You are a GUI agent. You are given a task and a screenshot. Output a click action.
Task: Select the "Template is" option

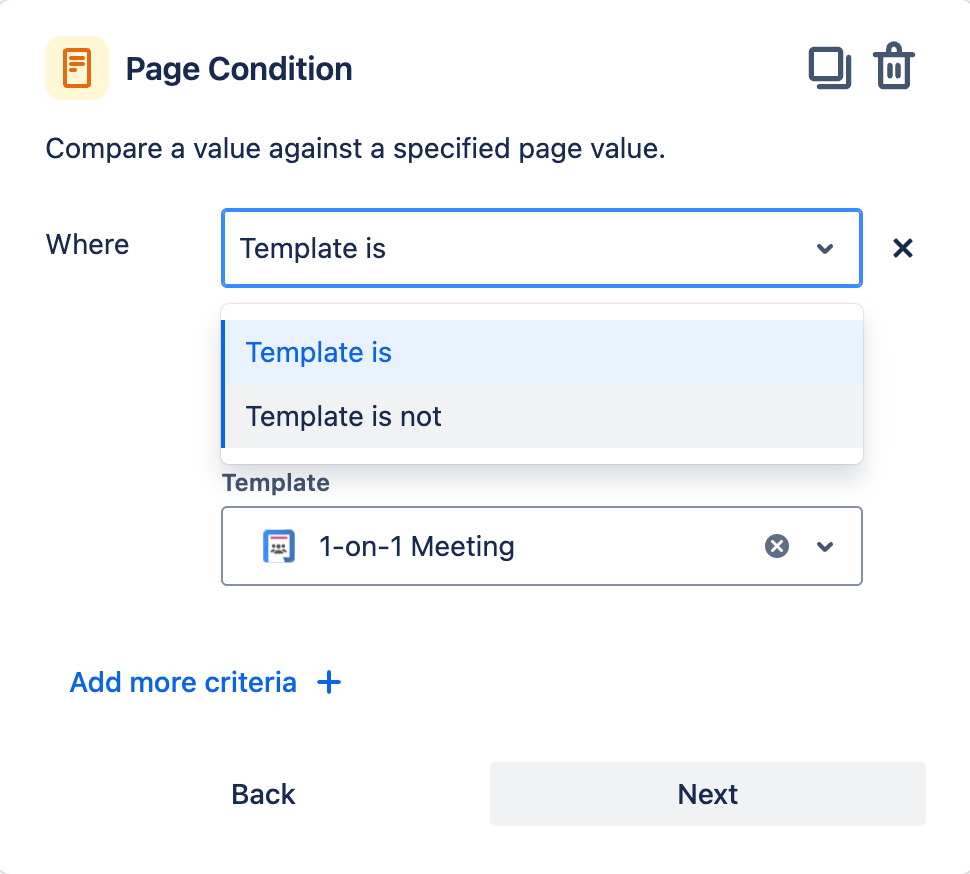(320, 353)
